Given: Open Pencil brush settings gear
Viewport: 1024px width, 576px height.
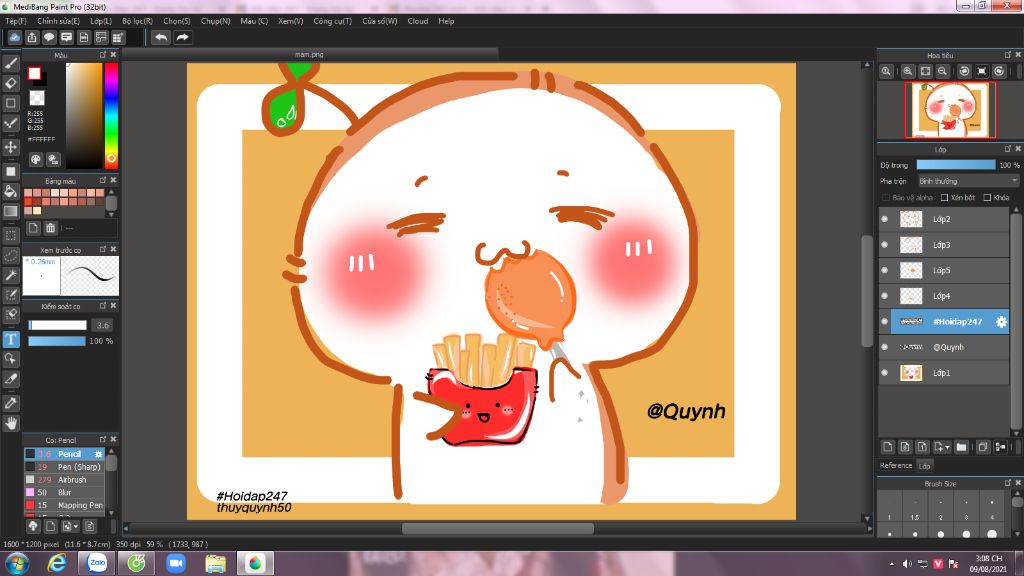Looking at the screenshot, I should 99,454.
